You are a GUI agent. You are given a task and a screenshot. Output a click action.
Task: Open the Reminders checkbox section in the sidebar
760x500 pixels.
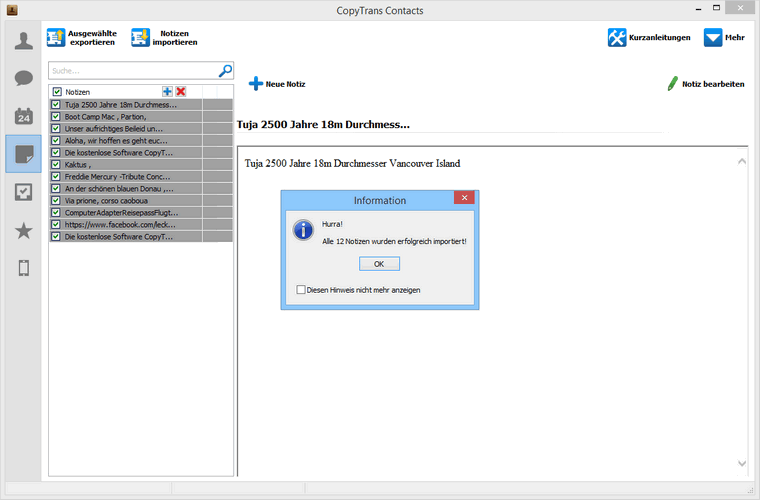tap(23, 192)
